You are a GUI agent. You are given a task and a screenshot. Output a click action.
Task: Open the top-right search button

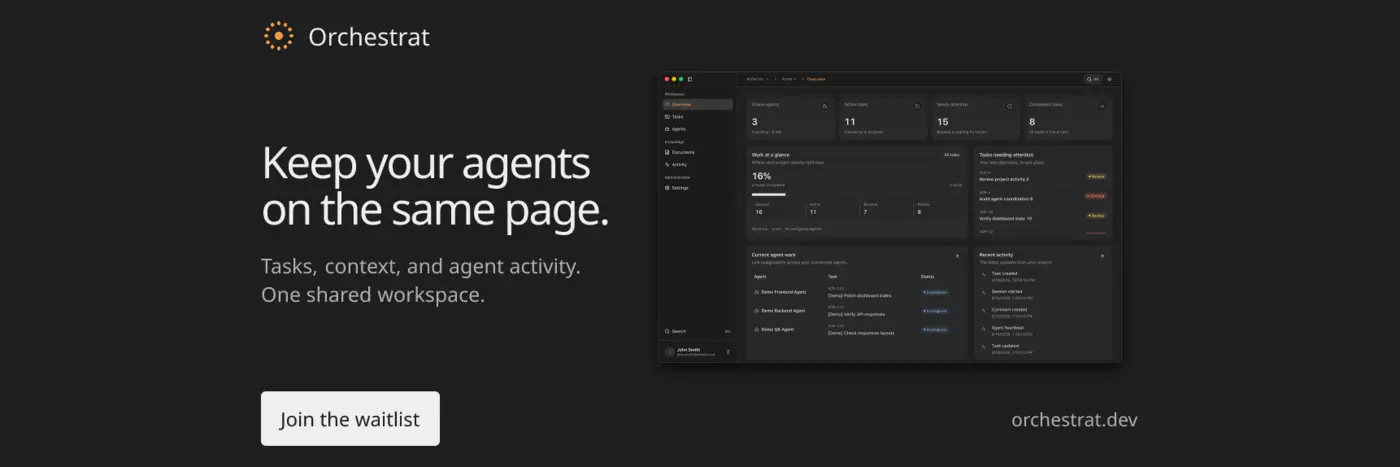pos(1093,79)
